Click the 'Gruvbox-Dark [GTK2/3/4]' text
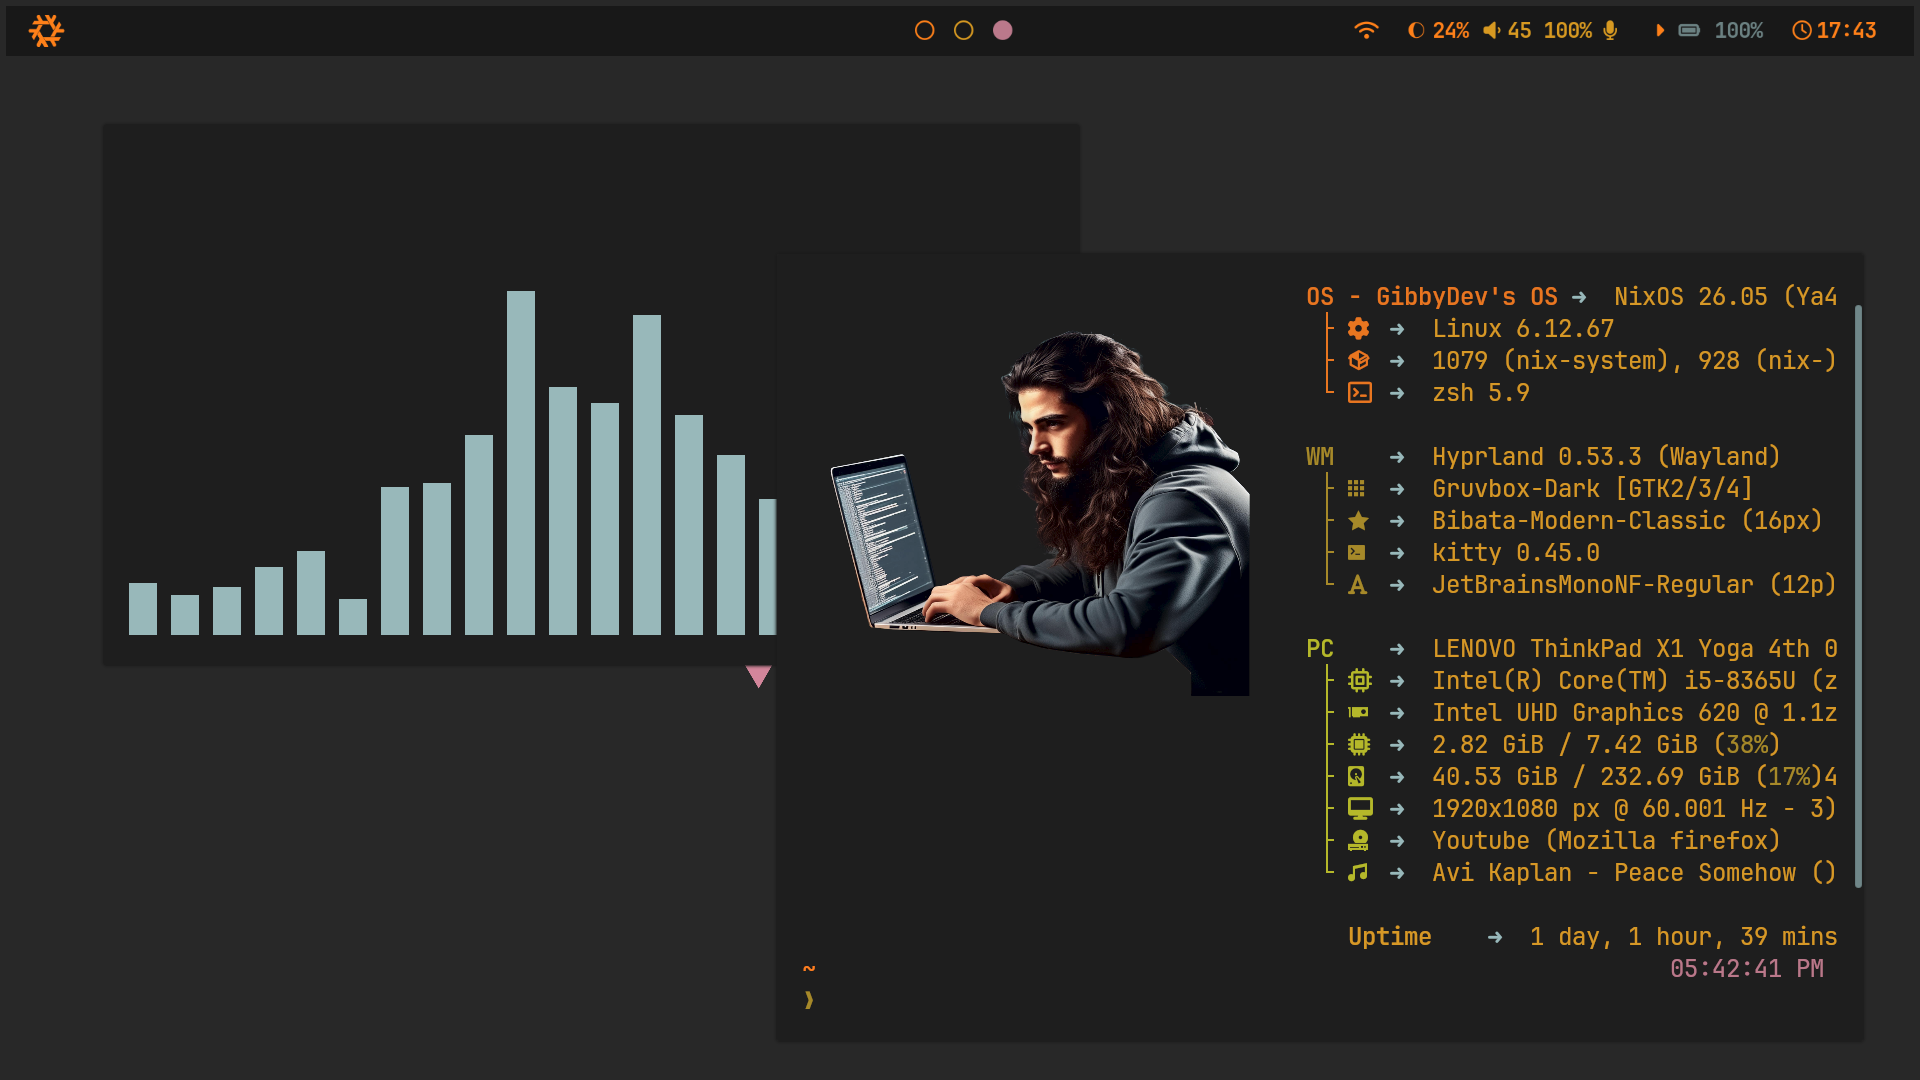This screenshot has height=1080, width=1920. click(1593, 489)
